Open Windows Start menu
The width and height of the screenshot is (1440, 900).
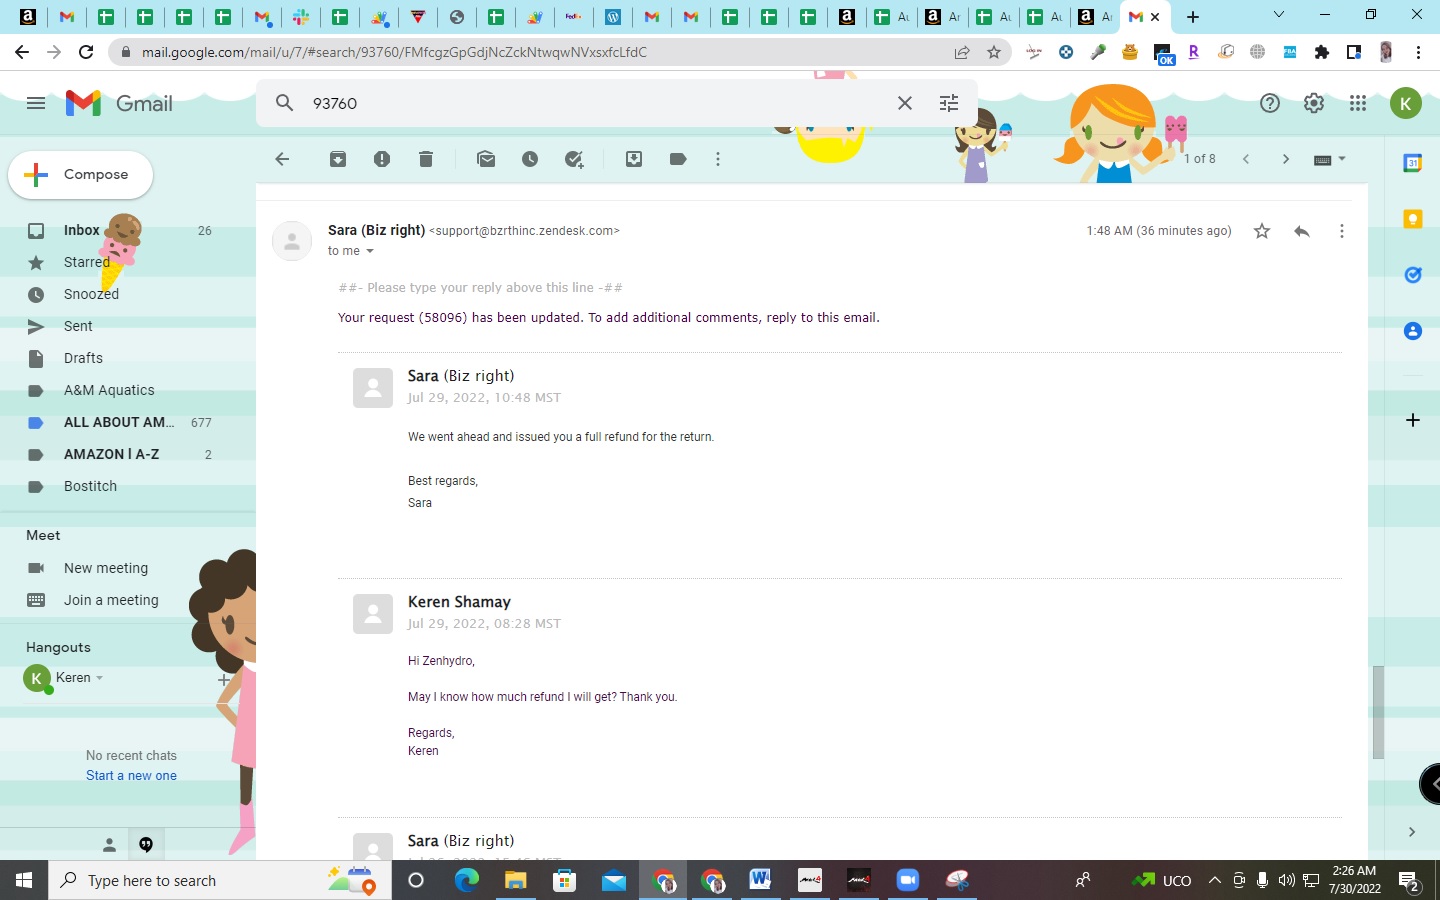click(x=24, y=880)
